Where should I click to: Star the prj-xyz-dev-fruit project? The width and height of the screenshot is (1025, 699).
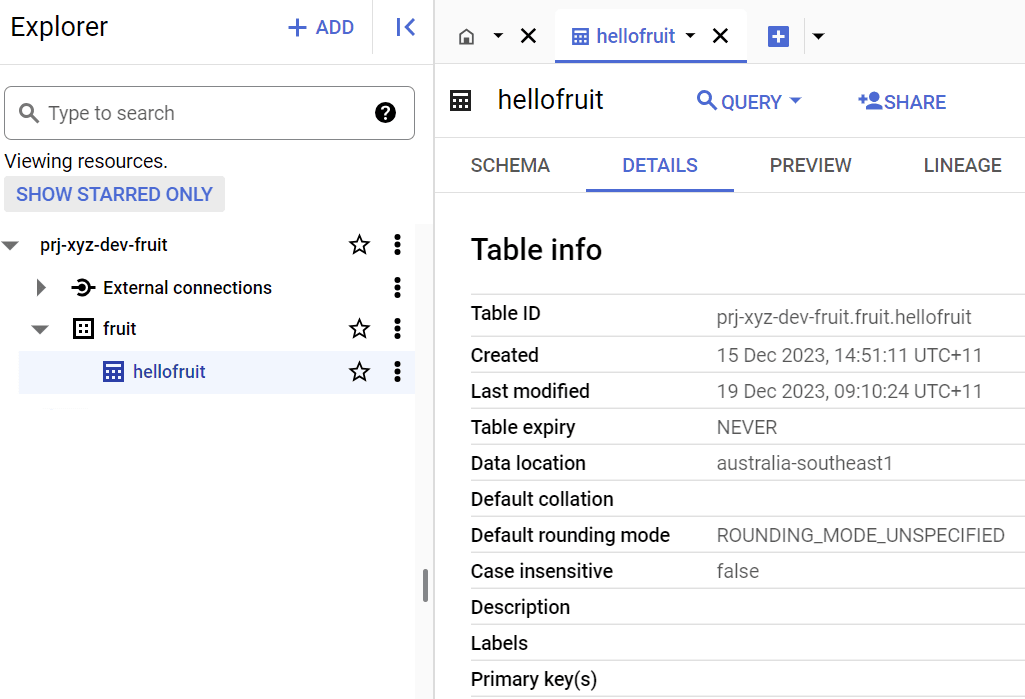click(x=360, y=245)
